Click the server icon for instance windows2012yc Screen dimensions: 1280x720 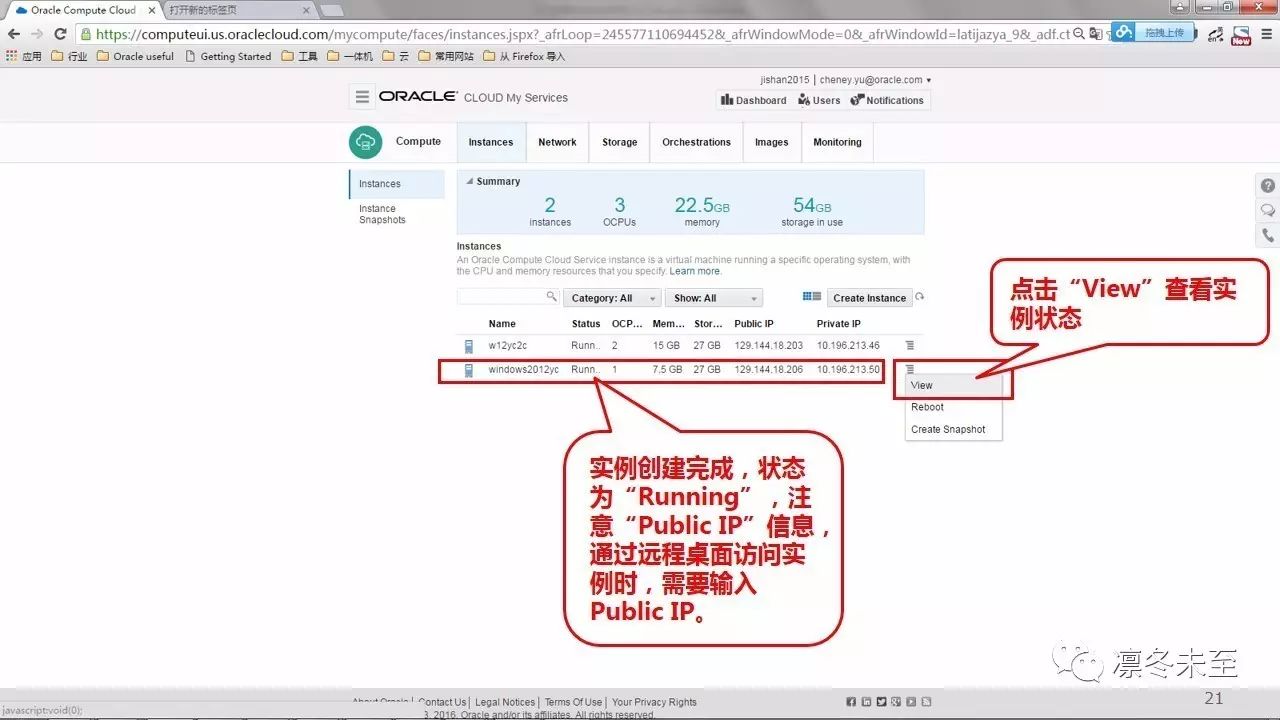pos(468,370)
